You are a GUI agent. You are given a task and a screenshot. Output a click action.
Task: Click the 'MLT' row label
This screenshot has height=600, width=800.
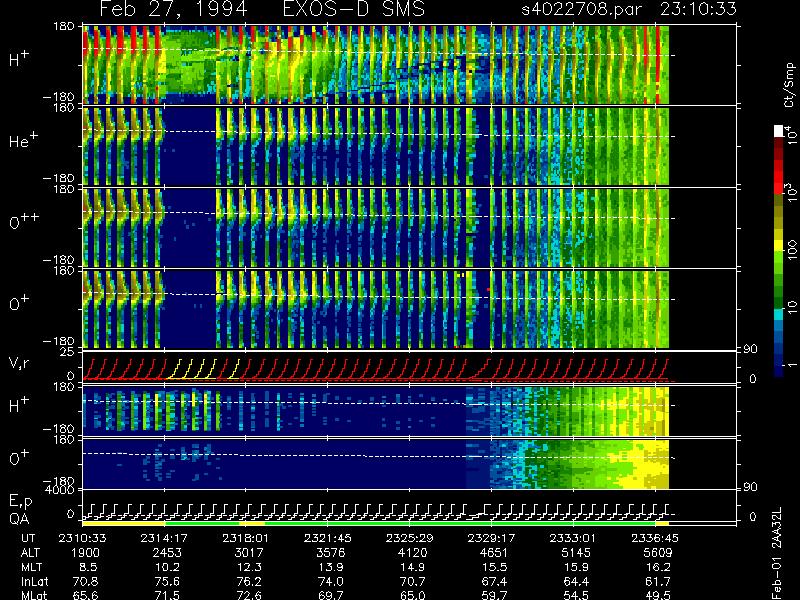(31, 567)
